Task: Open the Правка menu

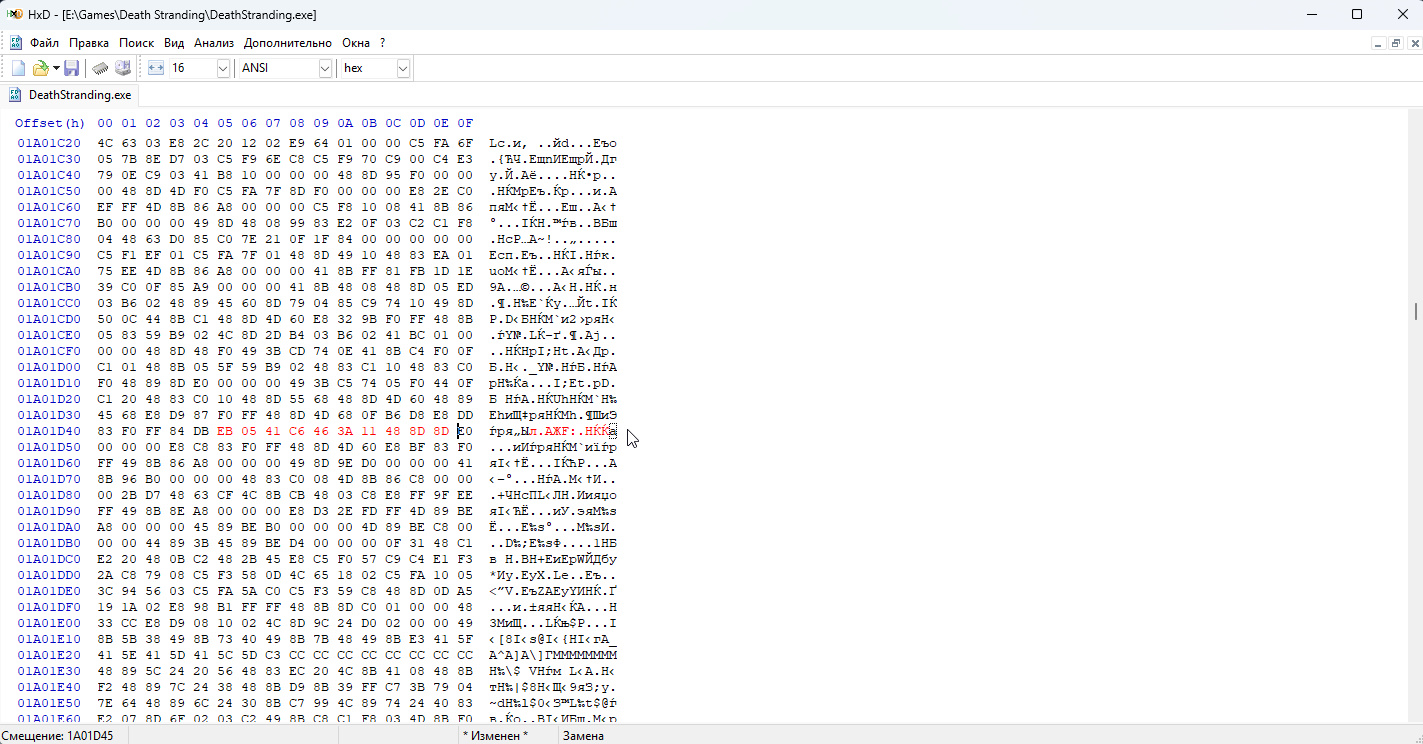Action: click(89, 43)
